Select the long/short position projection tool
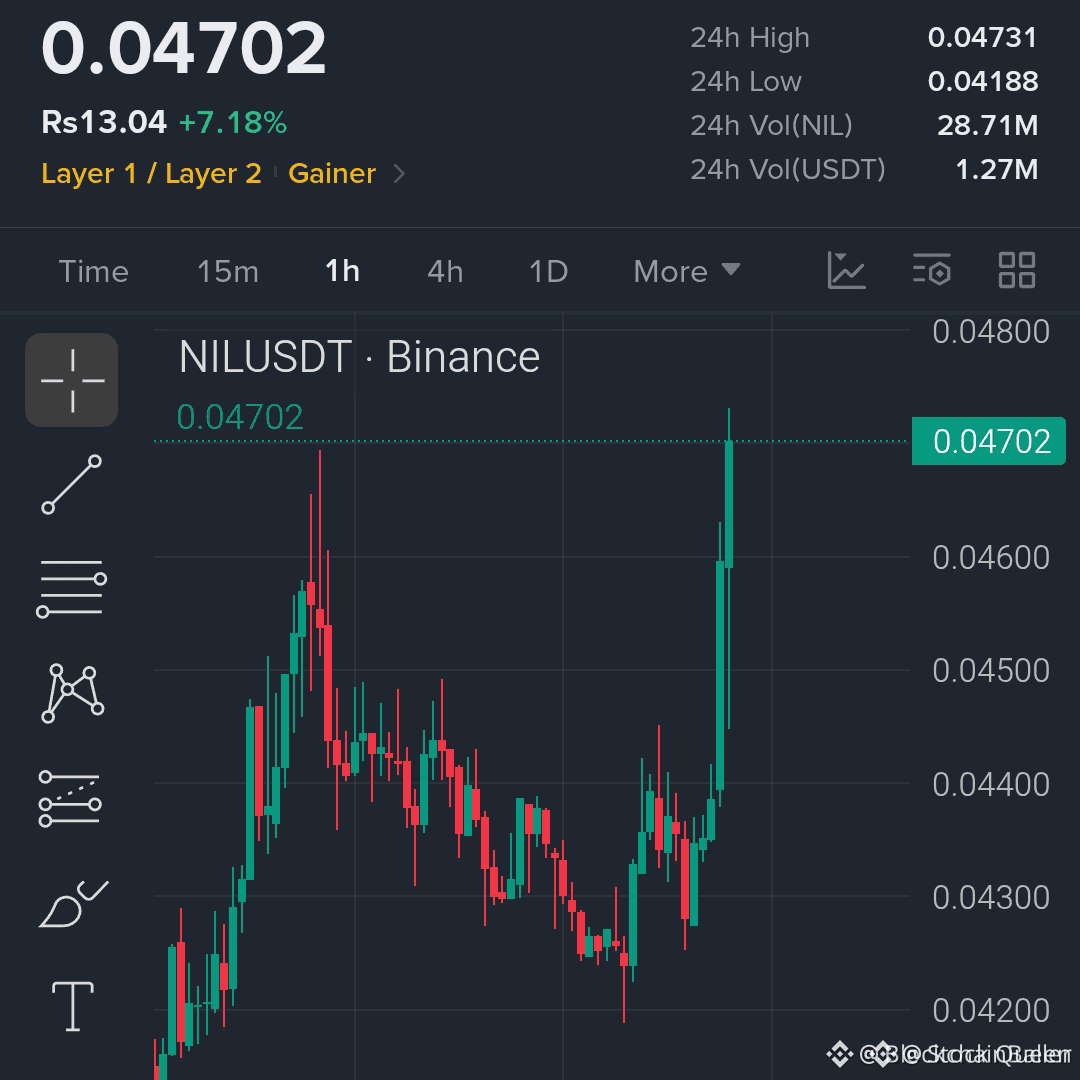The height and width of the screenshot is (1080, 1080). tap(70, 798)
